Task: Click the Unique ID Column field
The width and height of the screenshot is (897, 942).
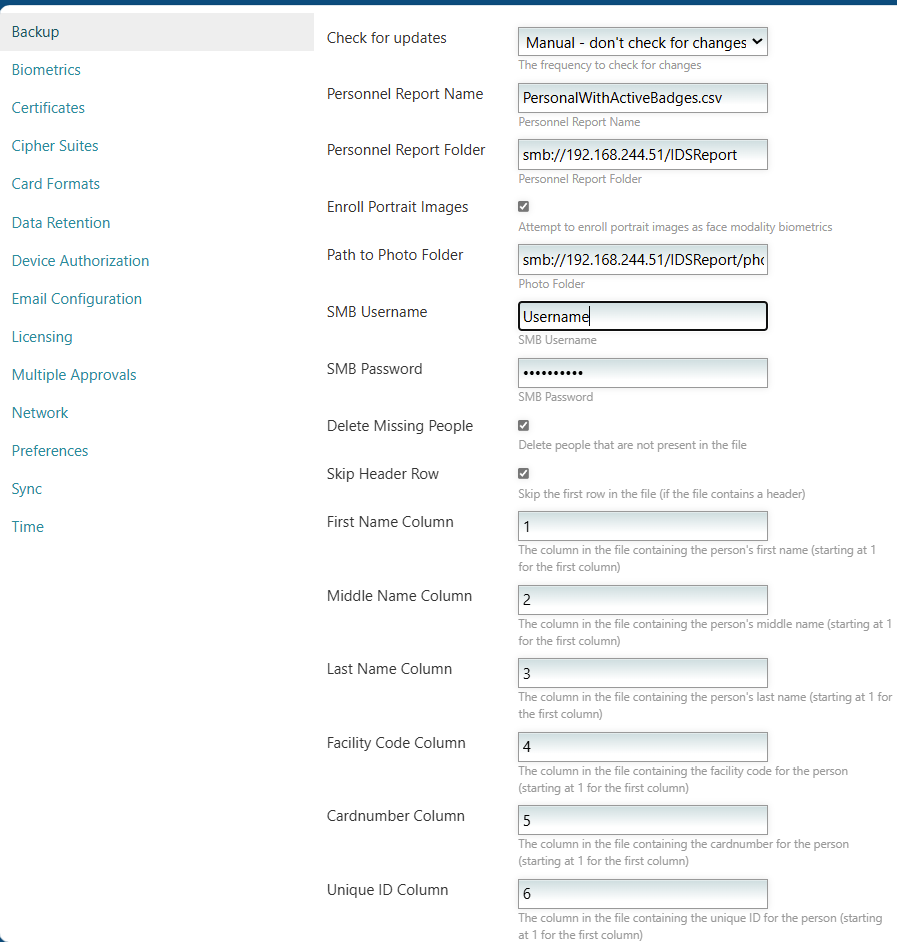Action: click(642, 894)
